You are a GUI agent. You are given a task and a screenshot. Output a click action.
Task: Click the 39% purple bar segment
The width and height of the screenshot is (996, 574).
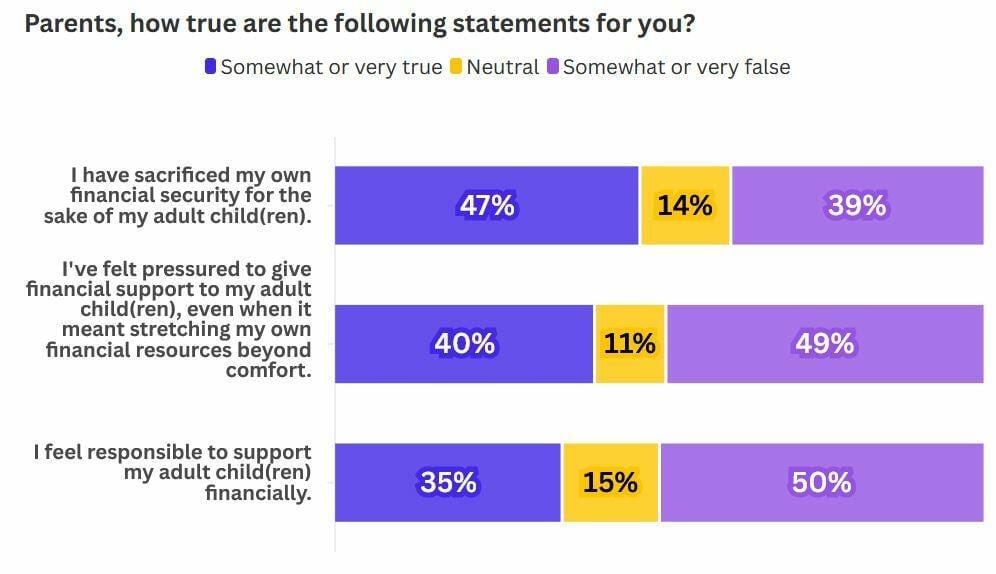point(858,205)
